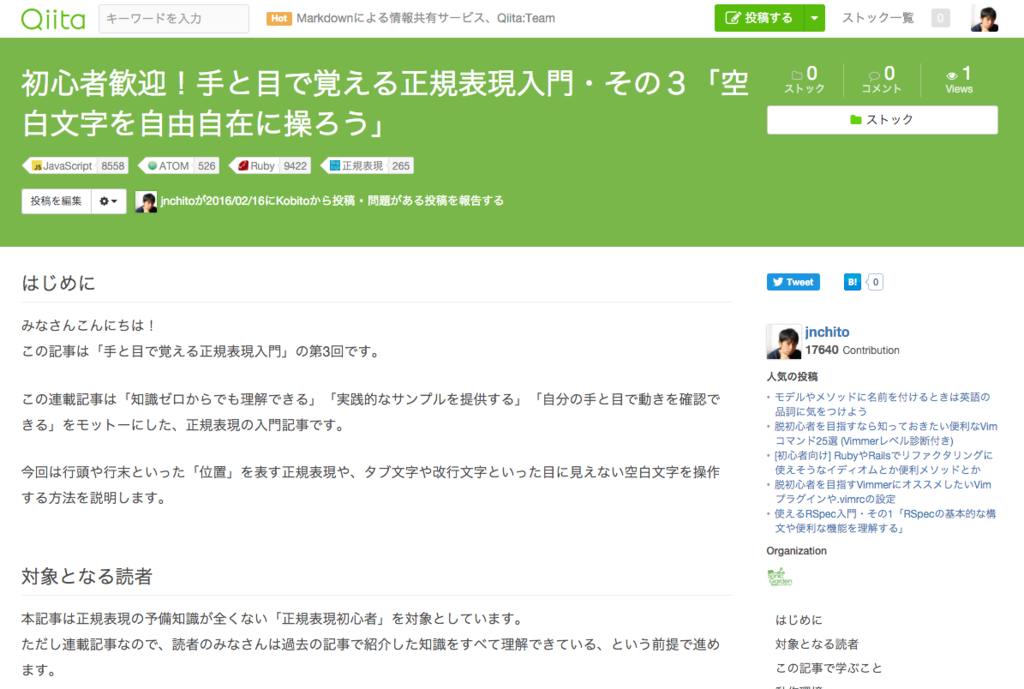Click the white ストック button
This screenshot has height=689, width=1024.
pyautogui.click(x=882, y=120)
